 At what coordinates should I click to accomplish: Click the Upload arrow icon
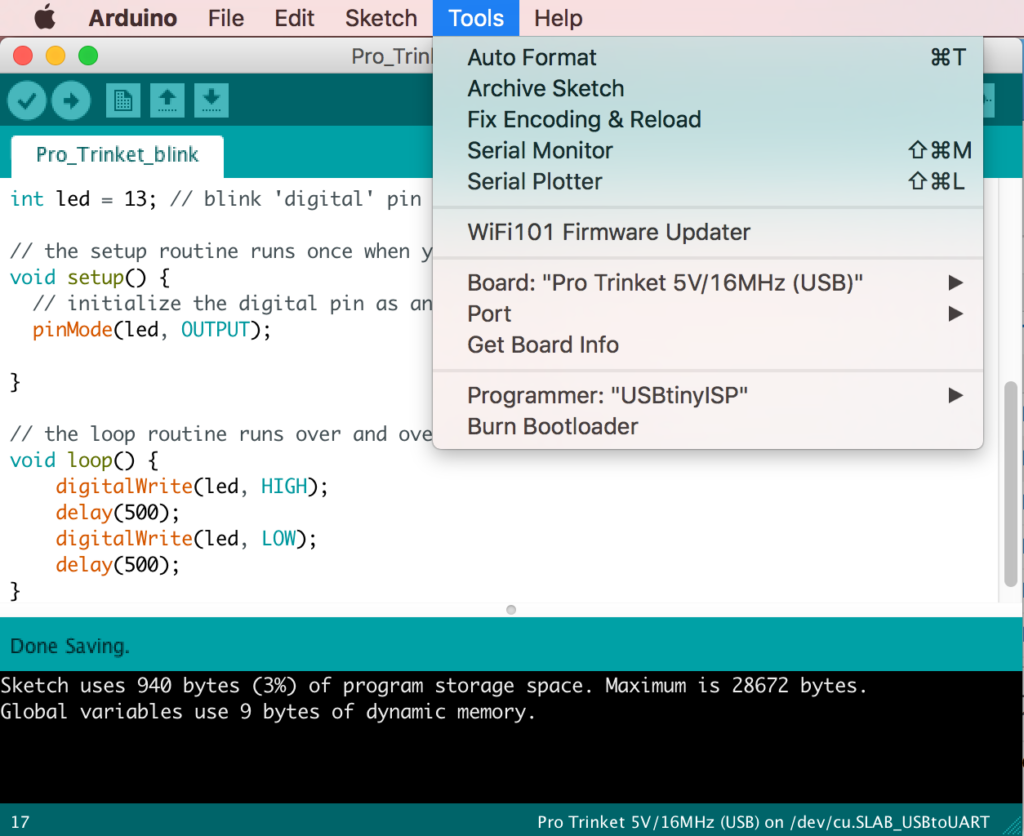(71, 100)
